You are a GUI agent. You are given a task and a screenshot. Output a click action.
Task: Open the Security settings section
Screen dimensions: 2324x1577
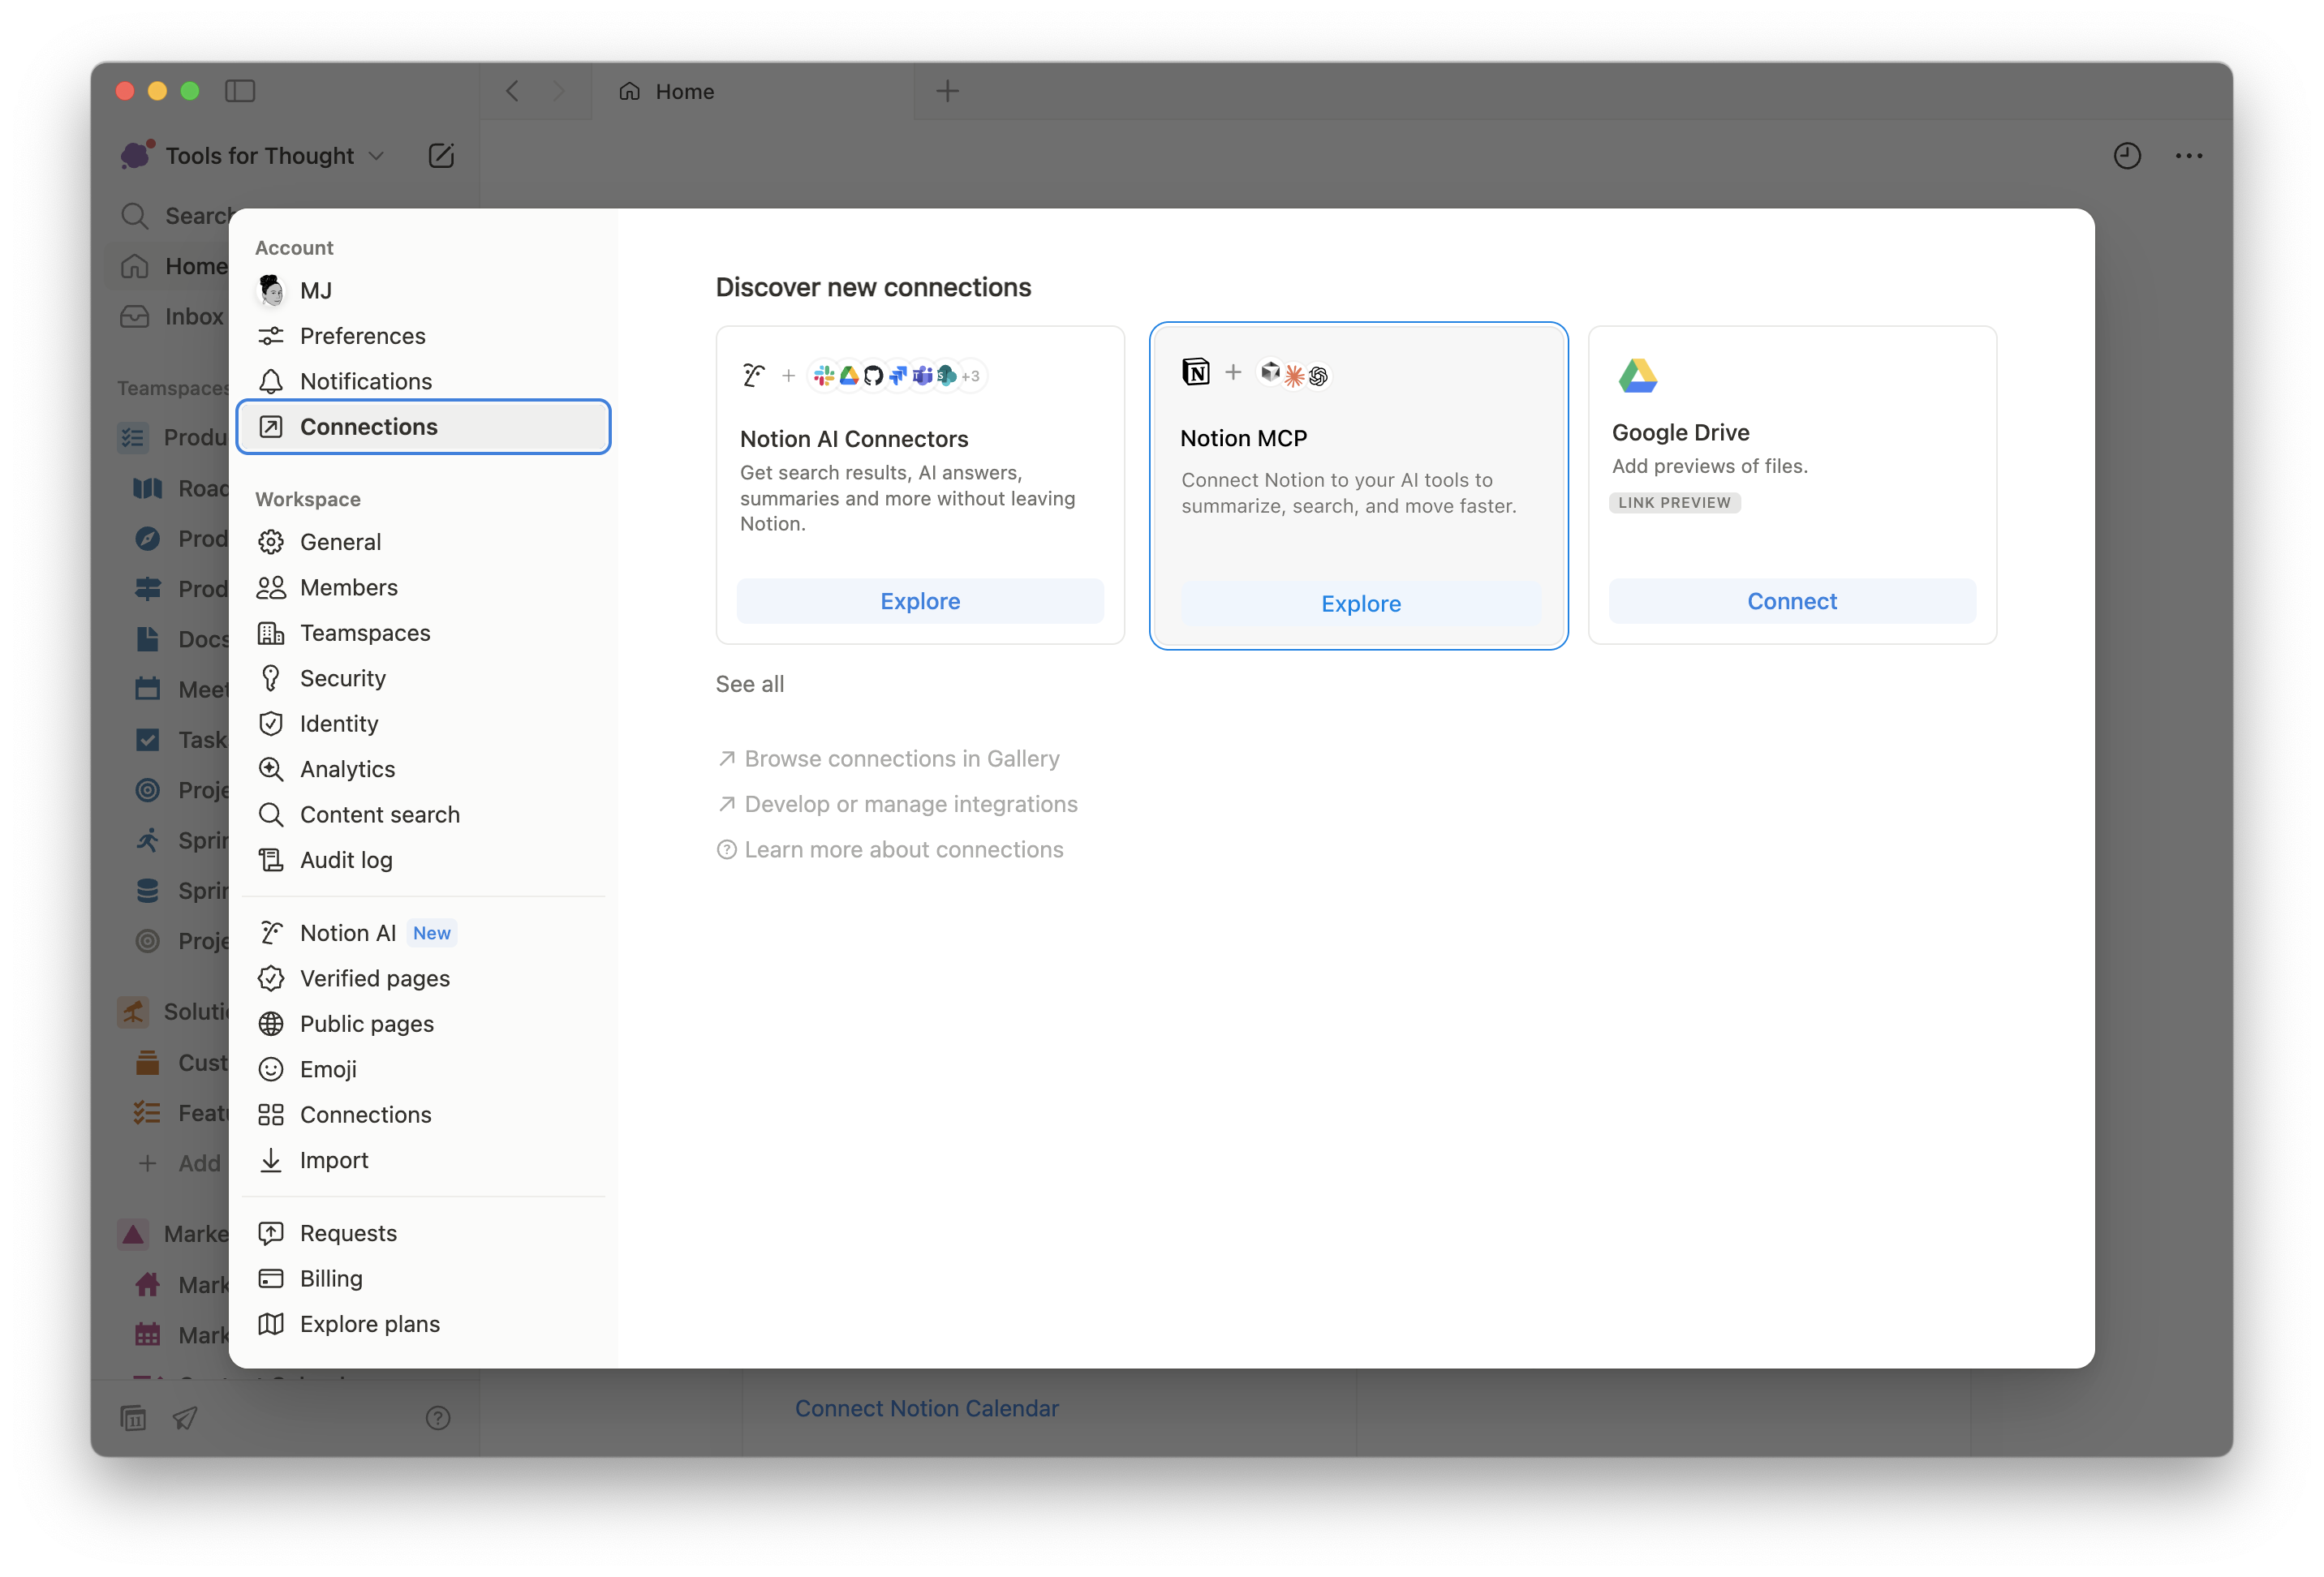tap(342, 678)
